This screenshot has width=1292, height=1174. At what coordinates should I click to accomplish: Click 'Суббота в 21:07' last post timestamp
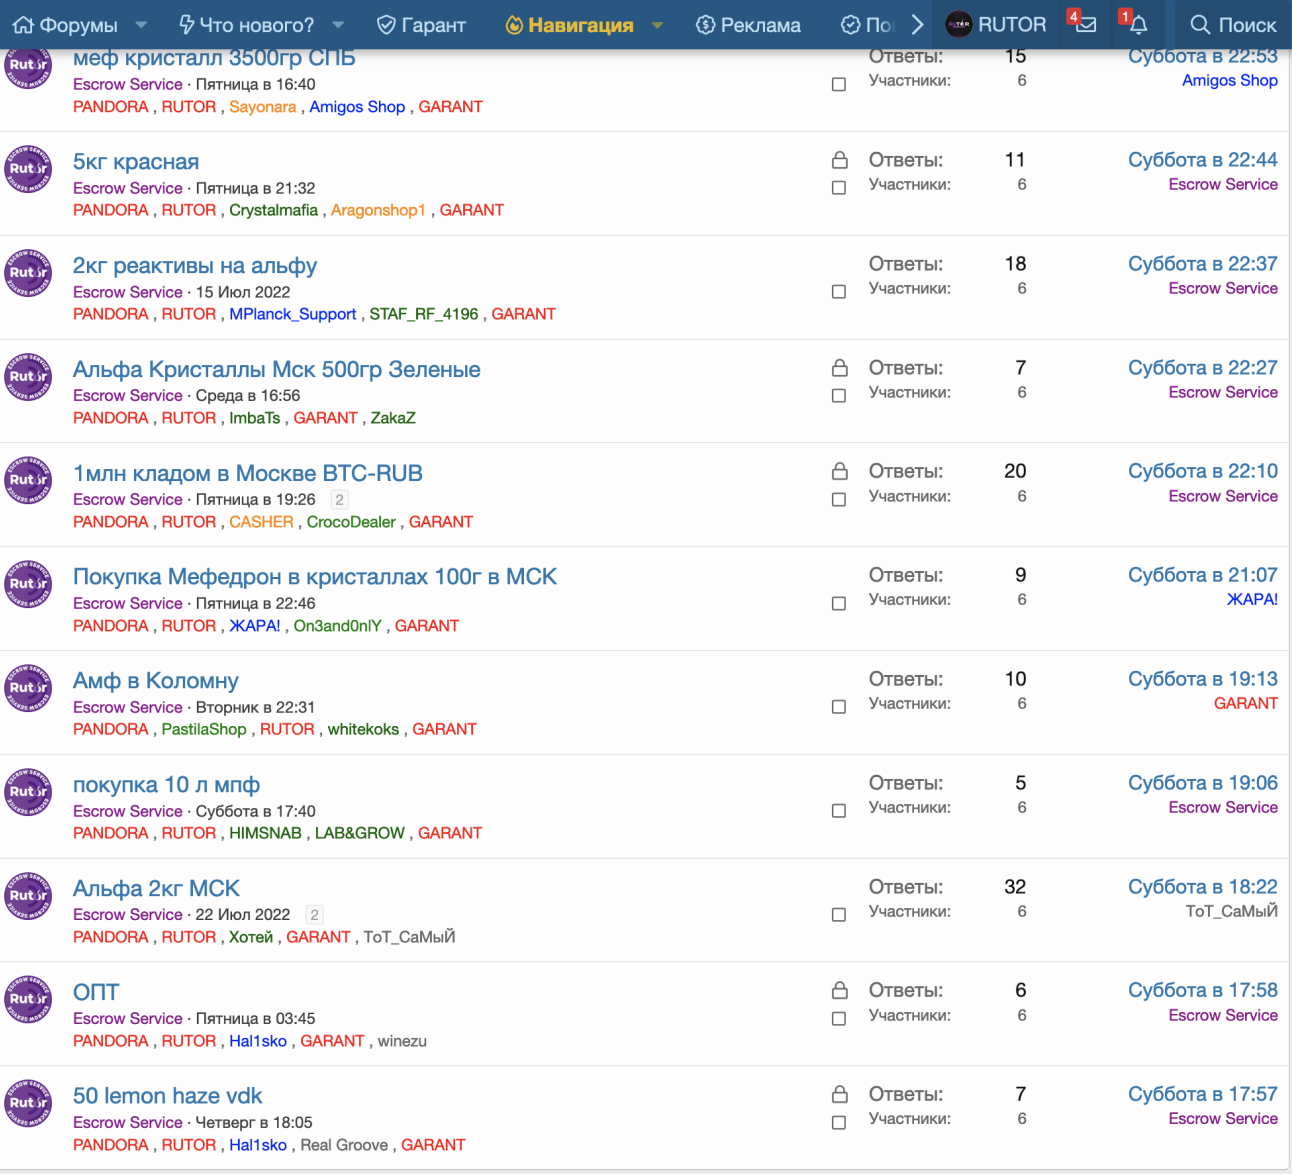pyautogui.click(x=1203, y=575)
